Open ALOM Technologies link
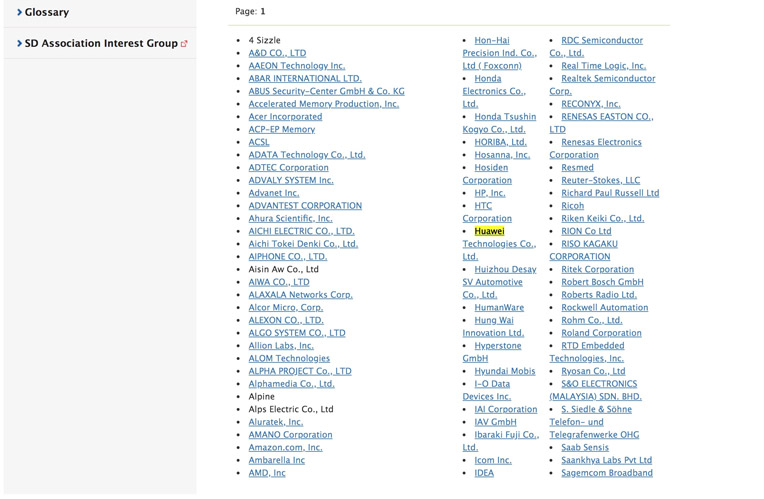 (289, 358)
